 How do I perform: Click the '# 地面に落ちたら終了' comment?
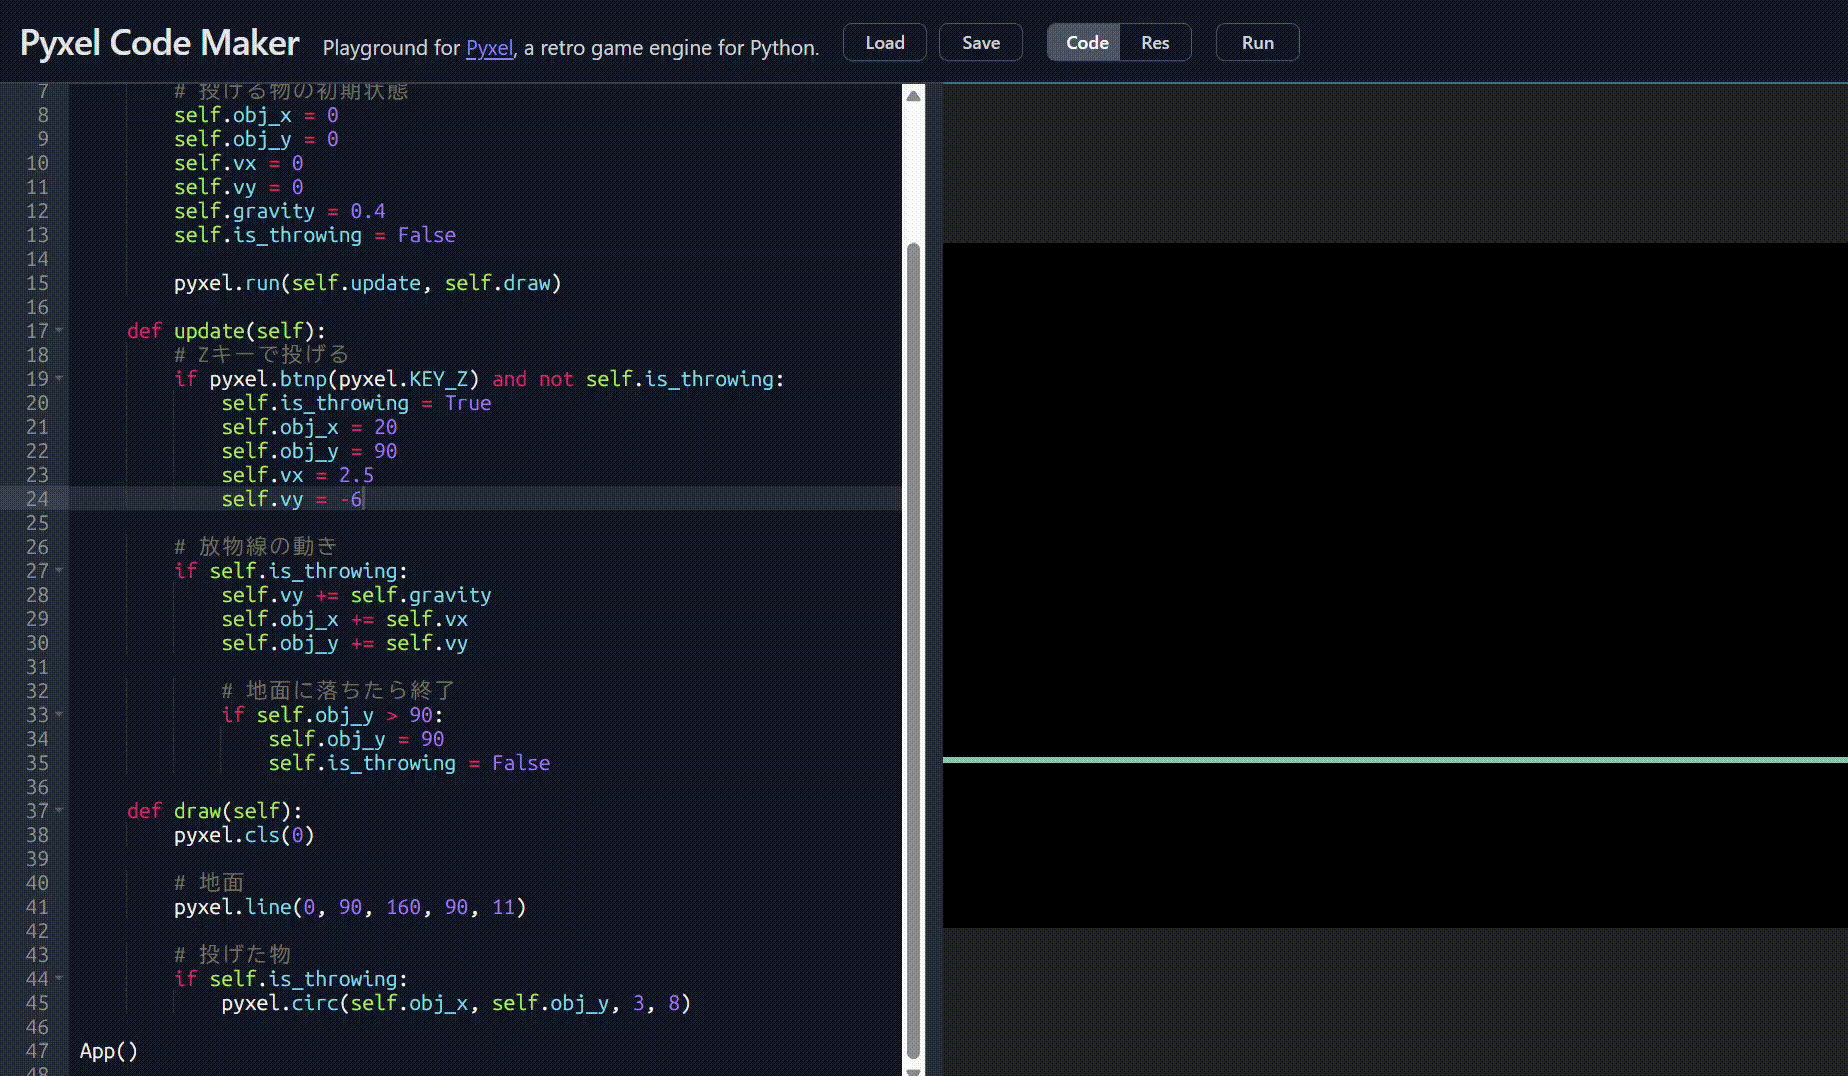point(338,691)
